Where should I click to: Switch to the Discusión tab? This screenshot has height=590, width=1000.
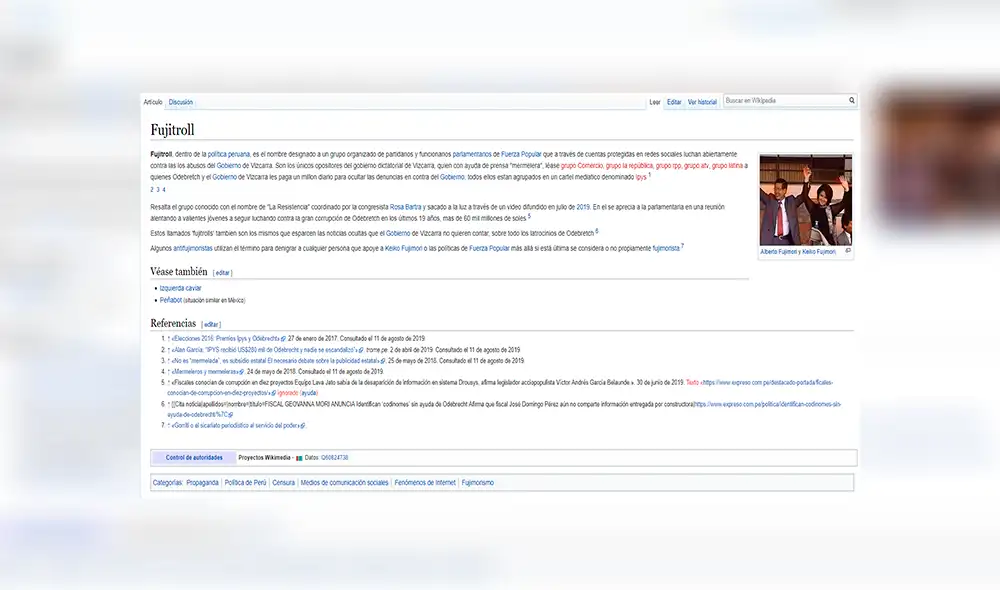(180, 101)
